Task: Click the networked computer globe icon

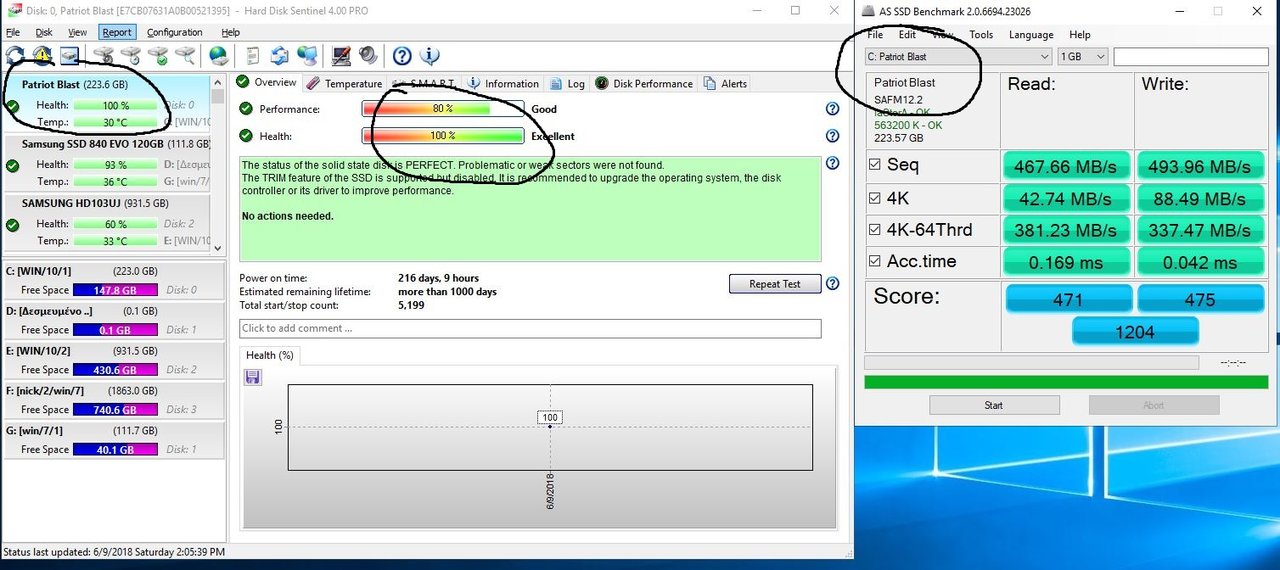Action: (x=307, y=56)
